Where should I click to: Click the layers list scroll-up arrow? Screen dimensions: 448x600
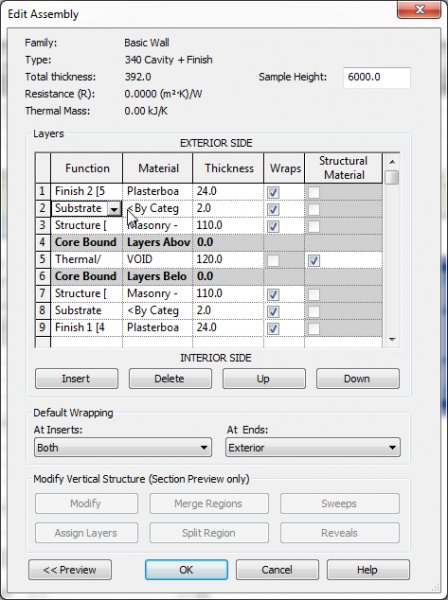coord(392,162)
